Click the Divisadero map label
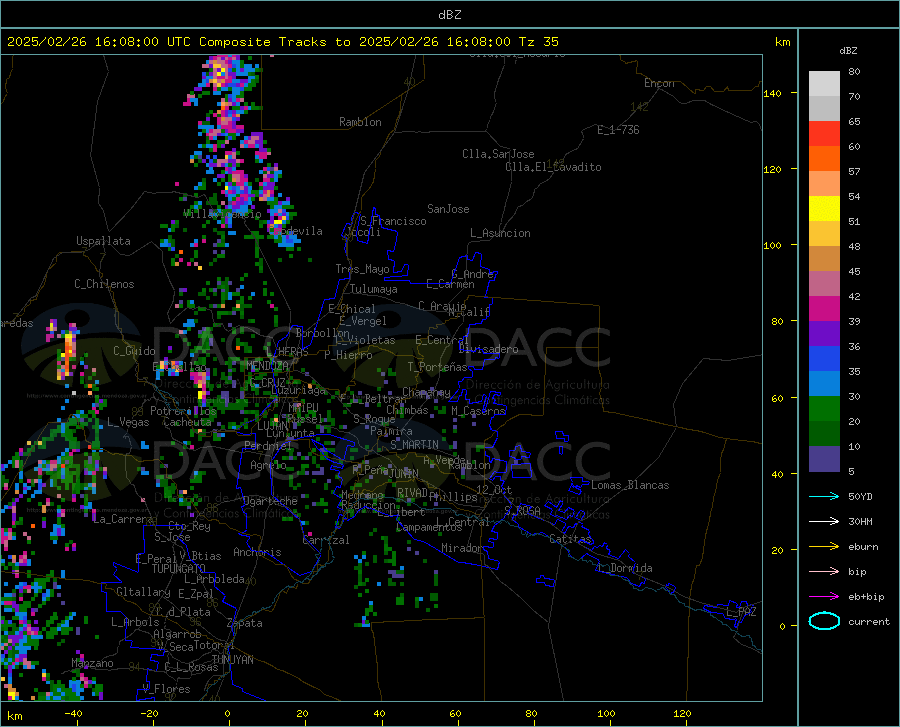 click(x=488, y=349)
